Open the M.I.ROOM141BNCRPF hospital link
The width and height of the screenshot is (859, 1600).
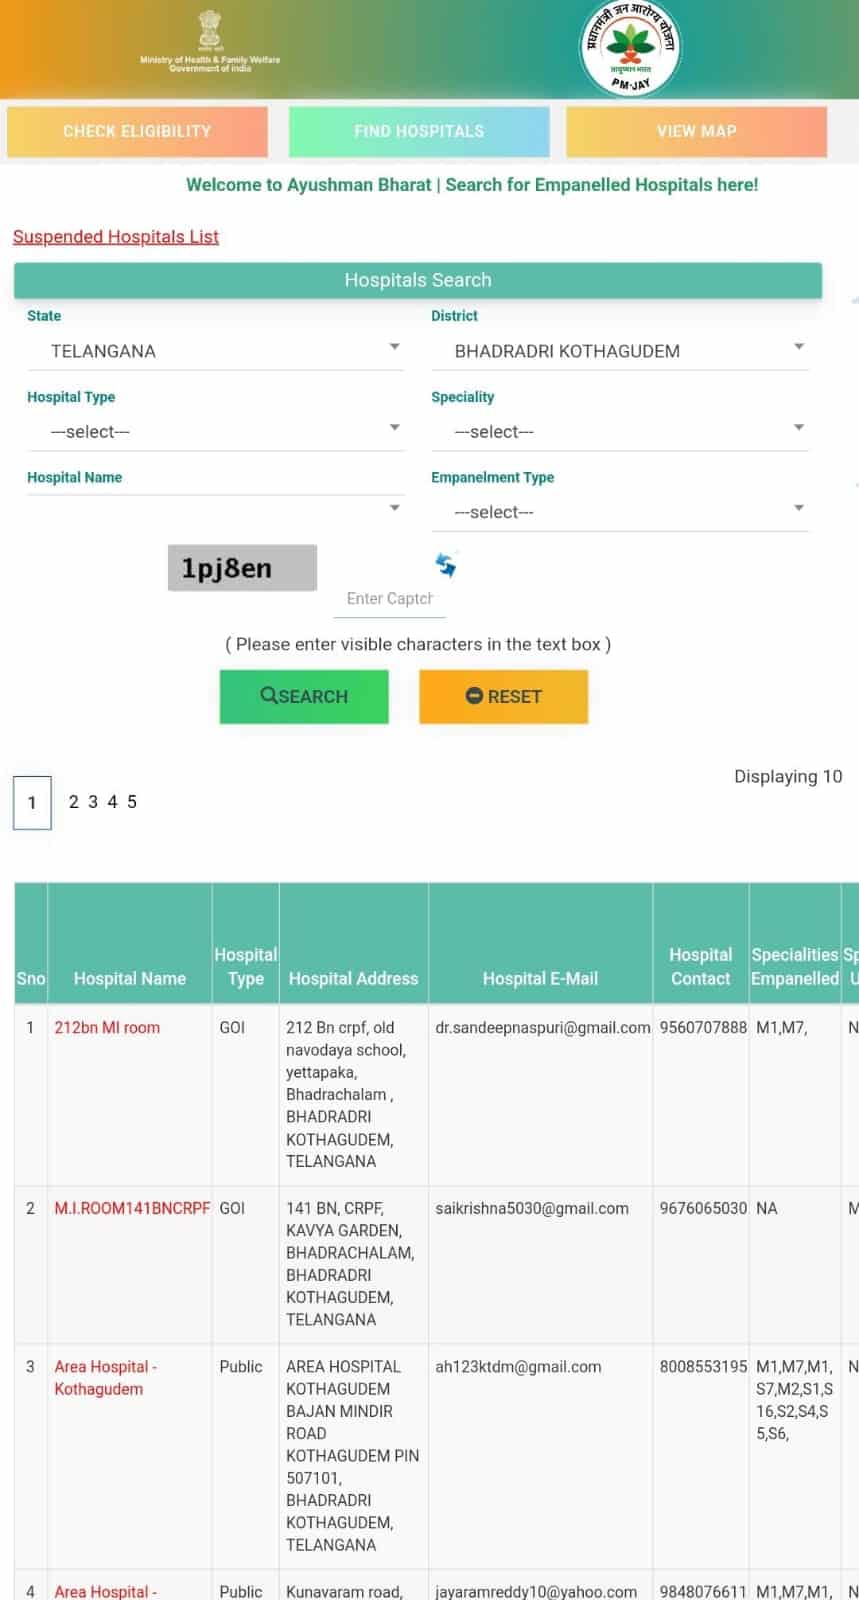pos(132,1208)
